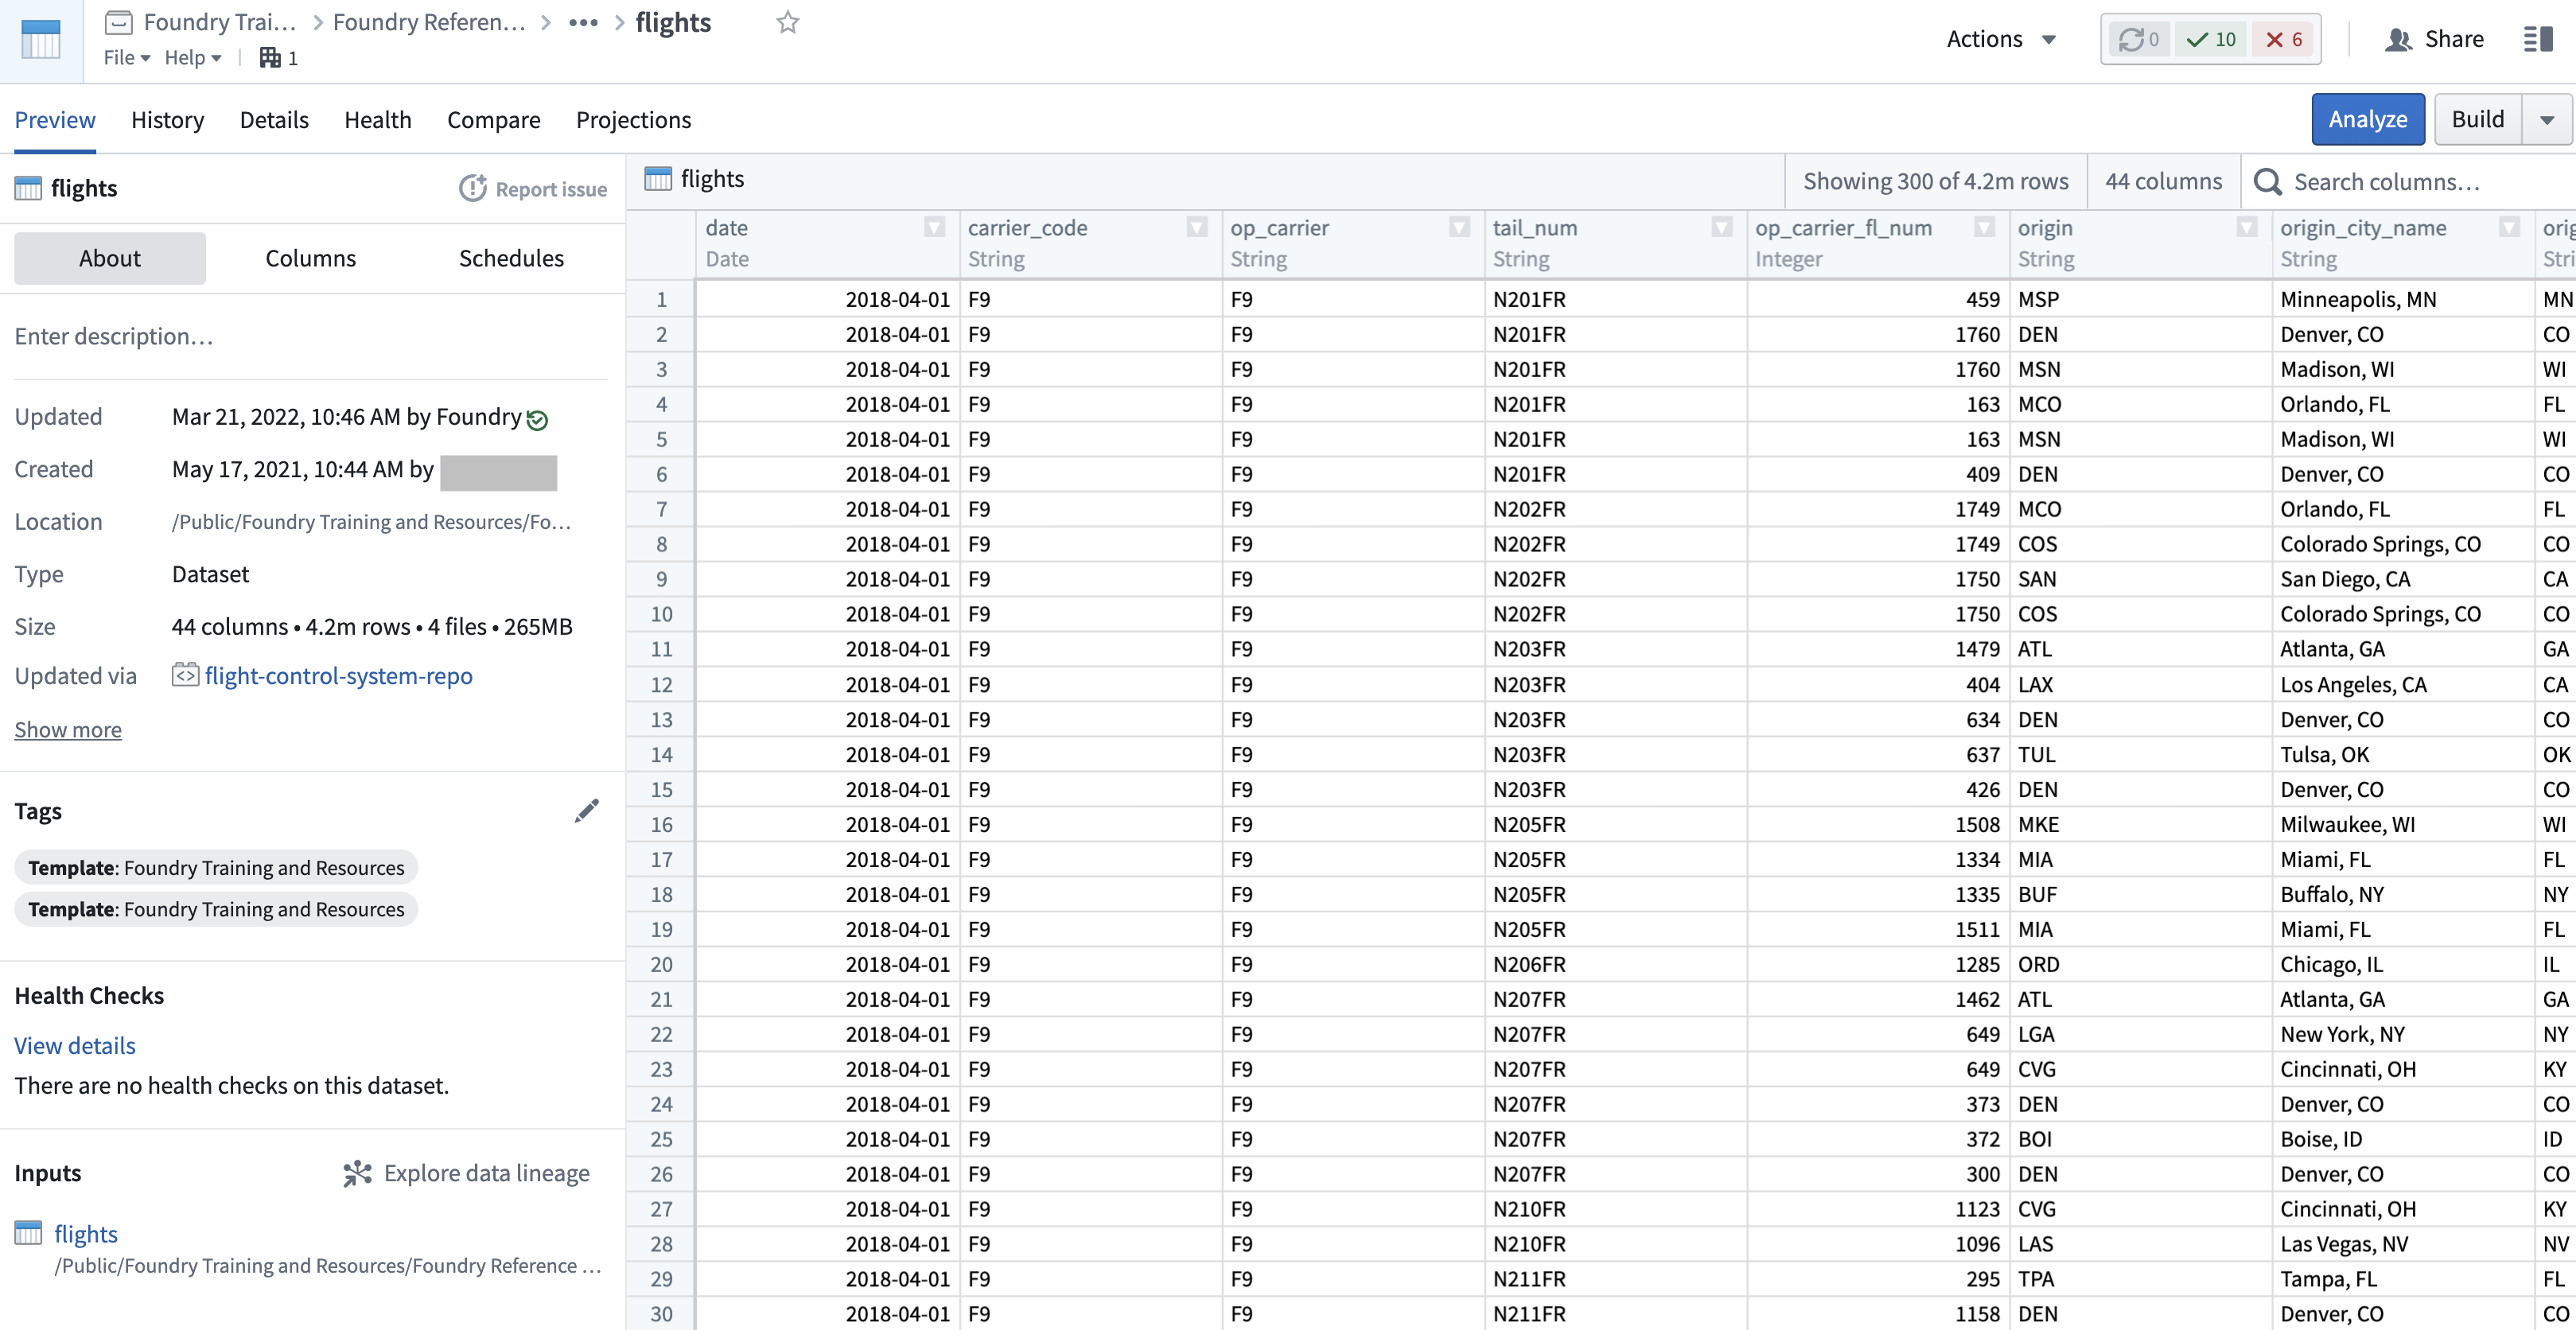The height and width of the screenshot is (1330, 2576).
Task: Click the passed checks count 10
Action: point(2211,39)
